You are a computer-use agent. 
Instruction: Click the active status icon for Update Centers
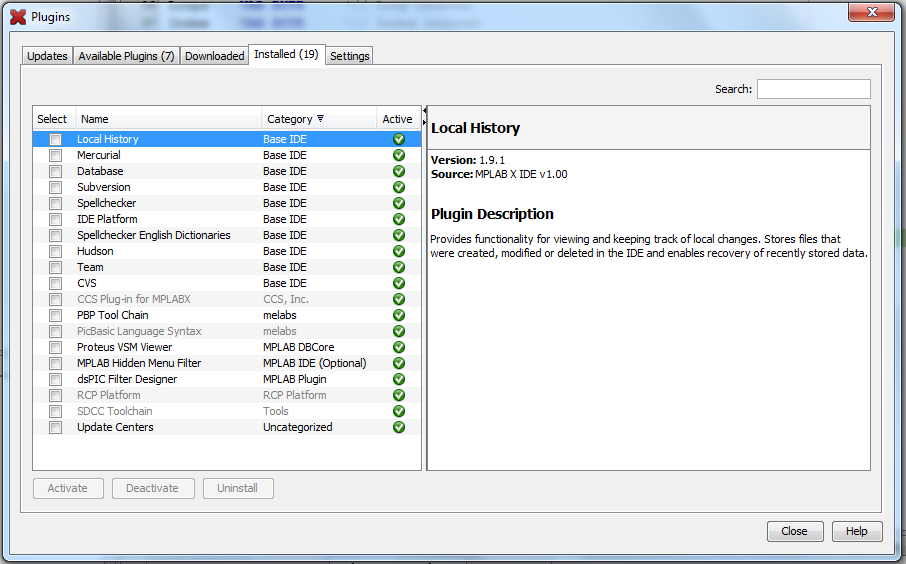coord(399,427)
